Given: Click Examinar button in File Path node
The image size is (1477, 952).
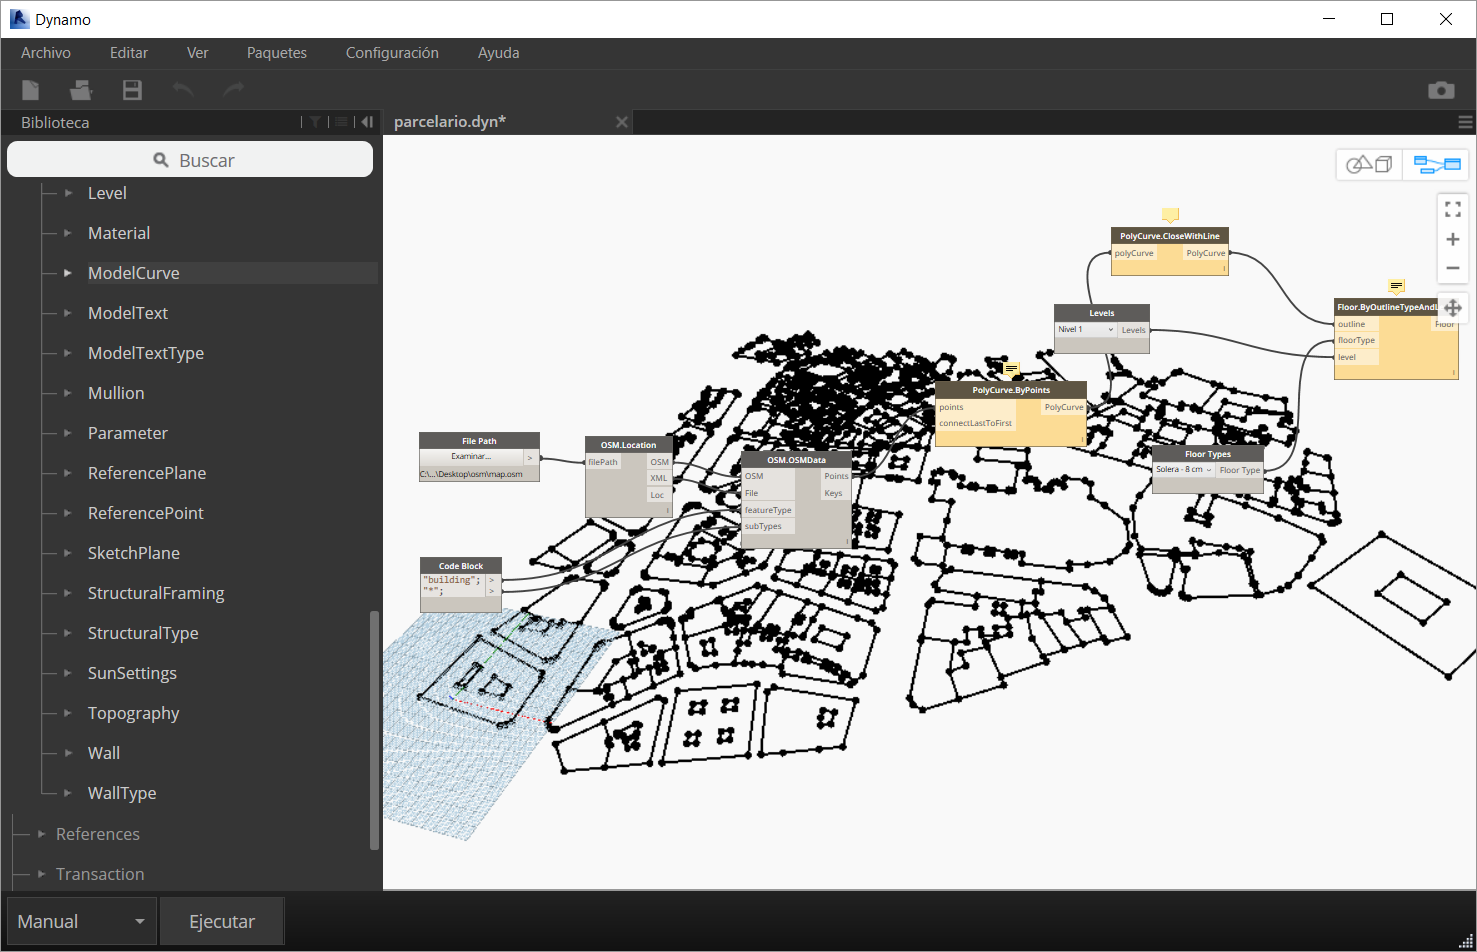Looking at the screenshot, I should pos(471,457).
